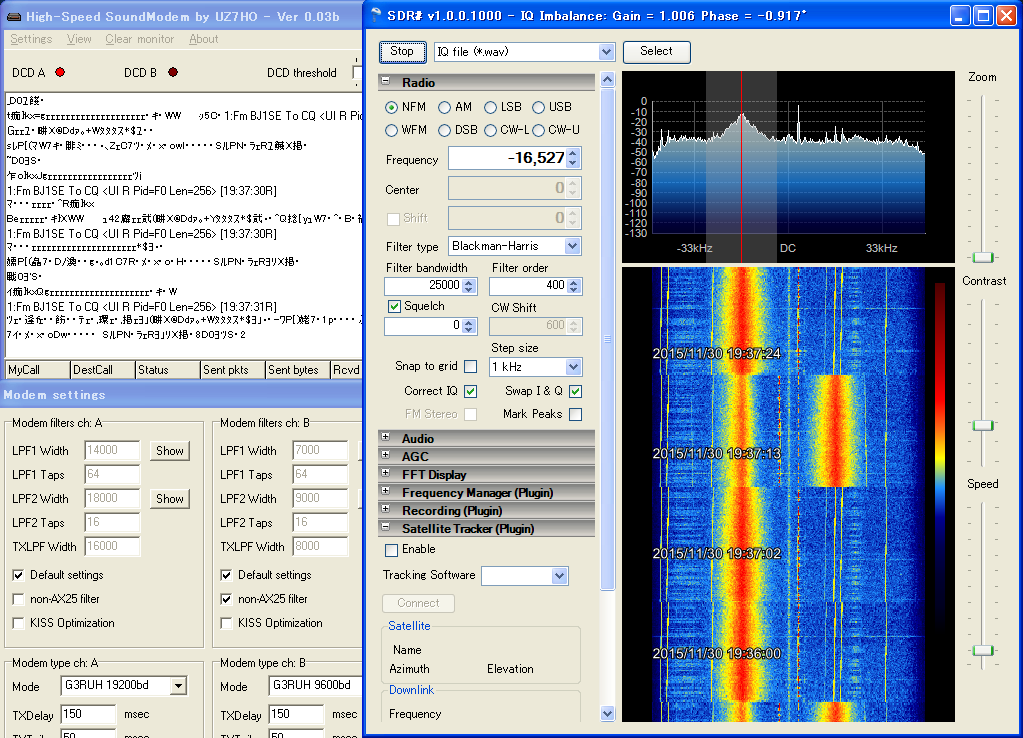Screen dimensions: 1023x738
Task: Click Clear monitor menu item
Action: point(140,39)
